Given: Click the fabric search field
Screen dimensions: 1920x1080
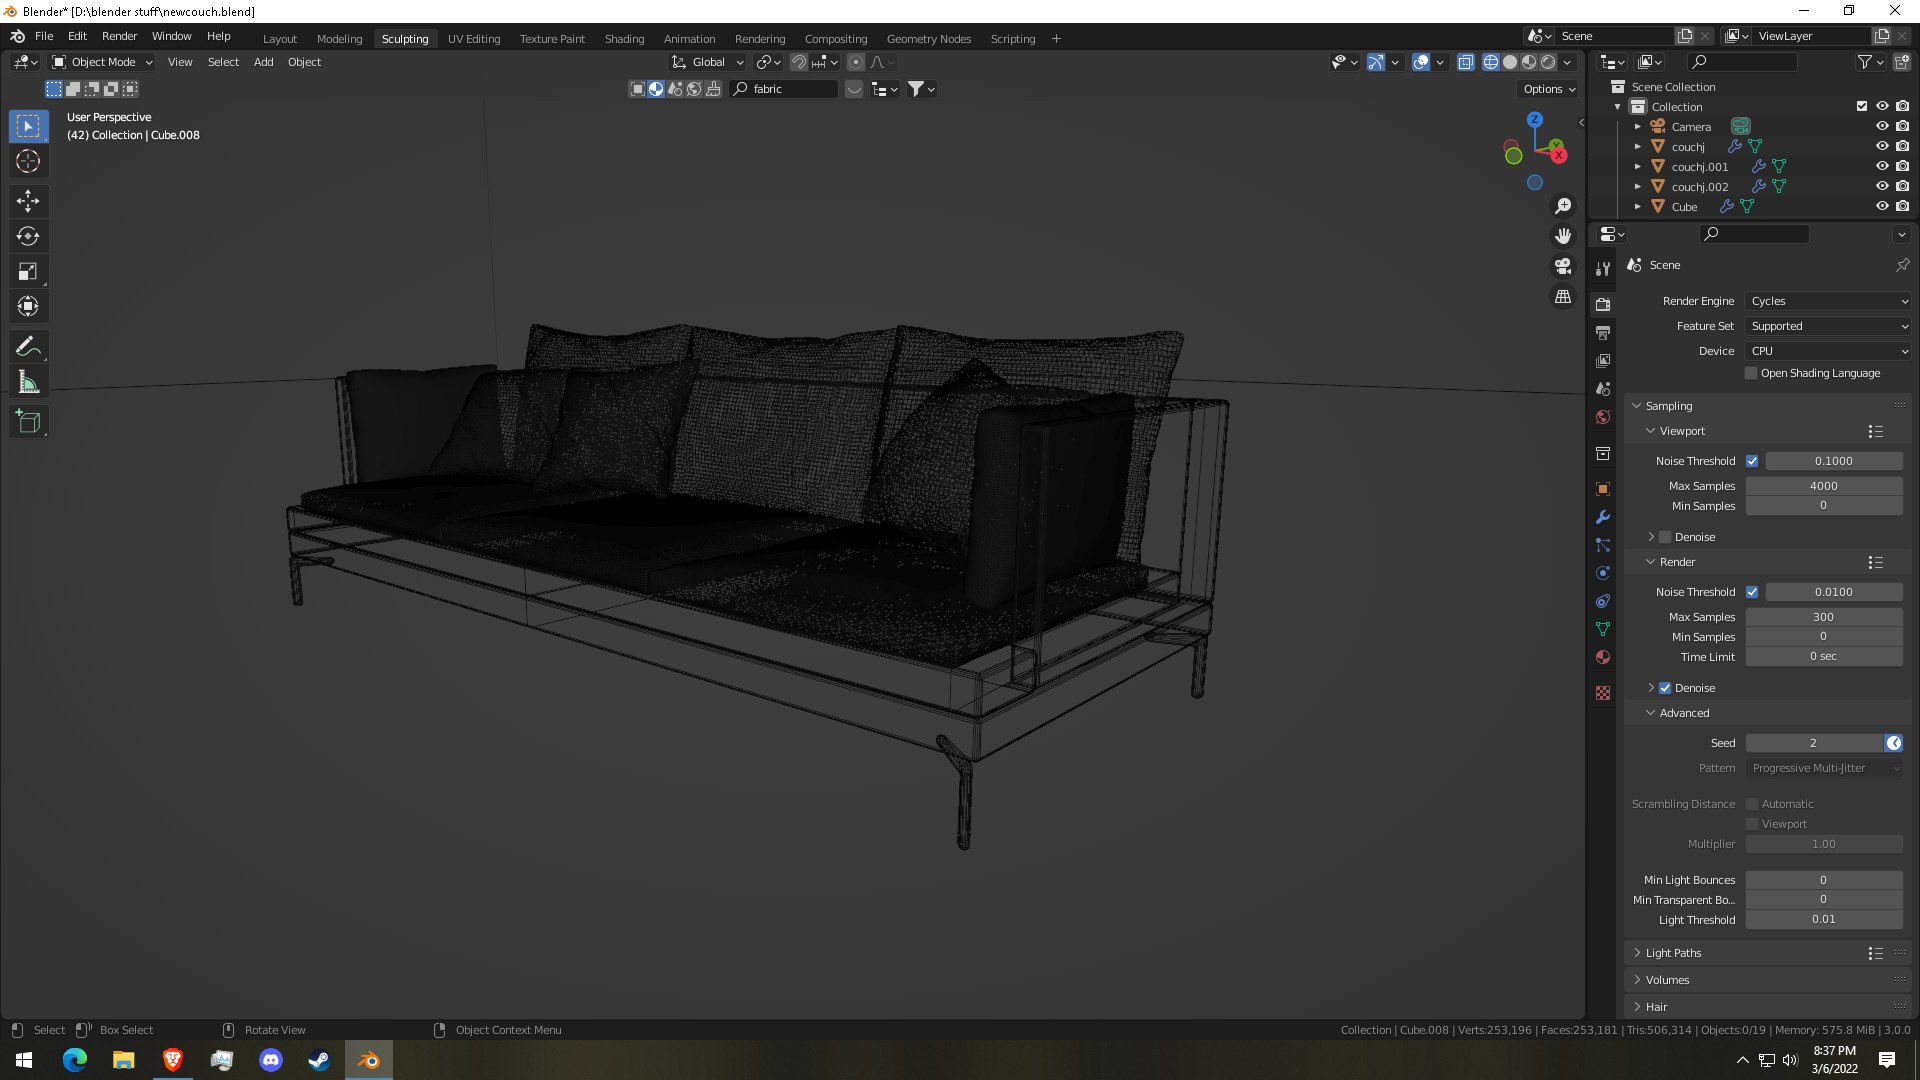Looking at the screenshot, I should tap(784, 89).
